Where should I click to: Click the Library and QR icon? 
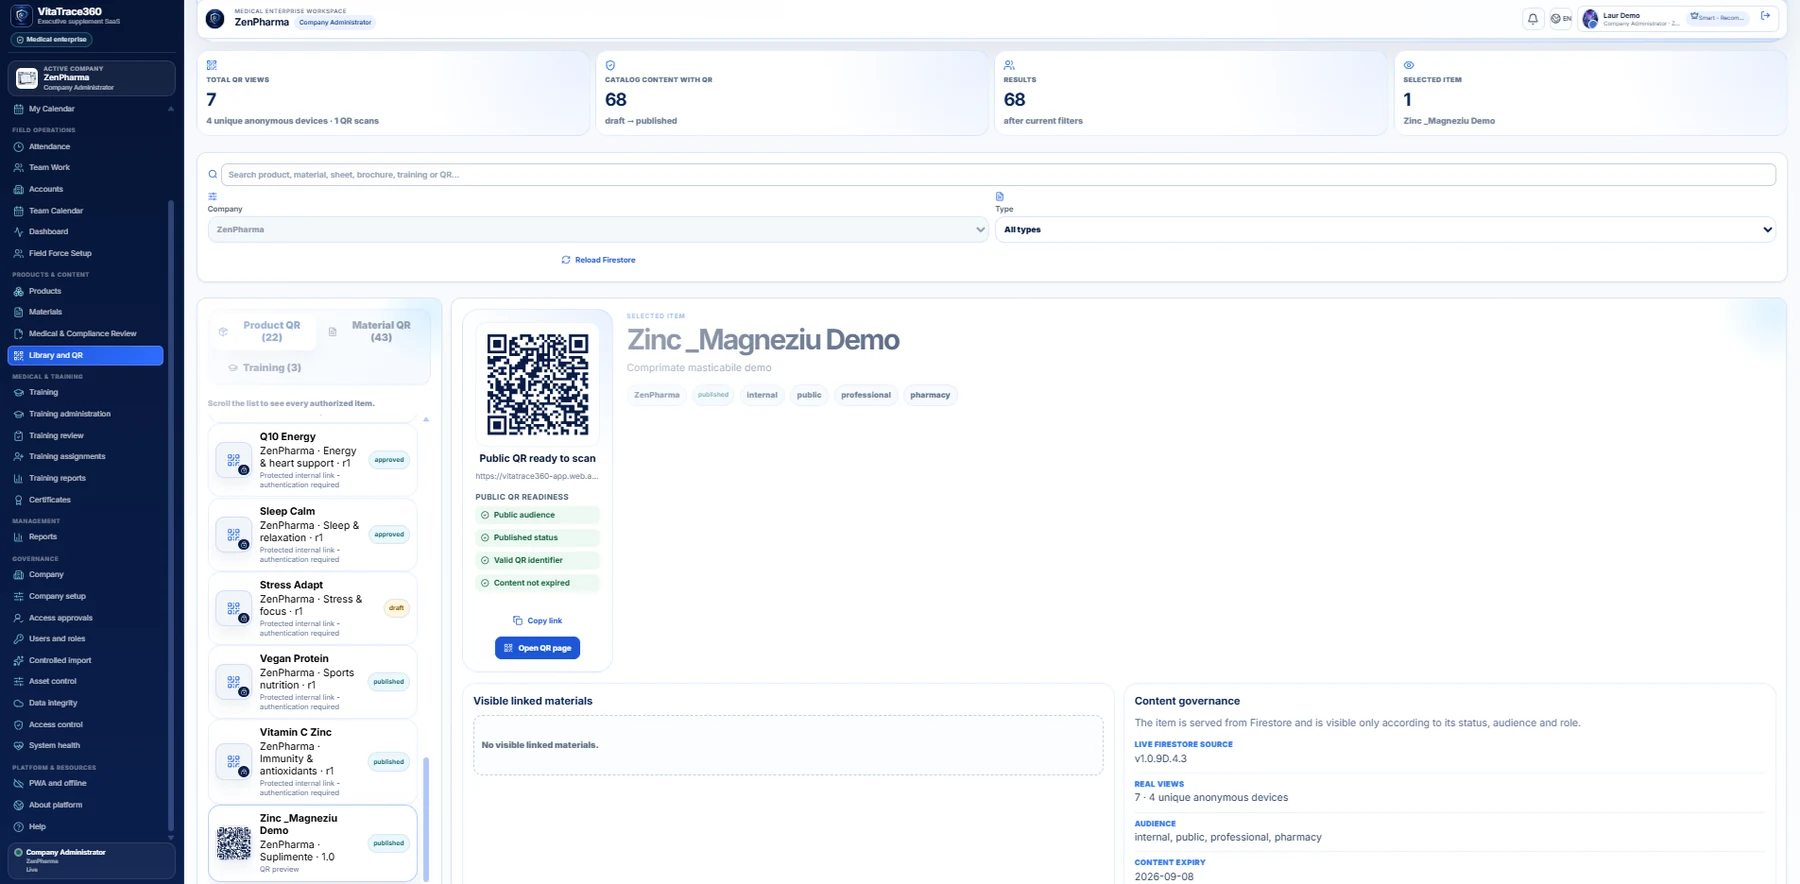pyautogui.click(x=18, y=355)
